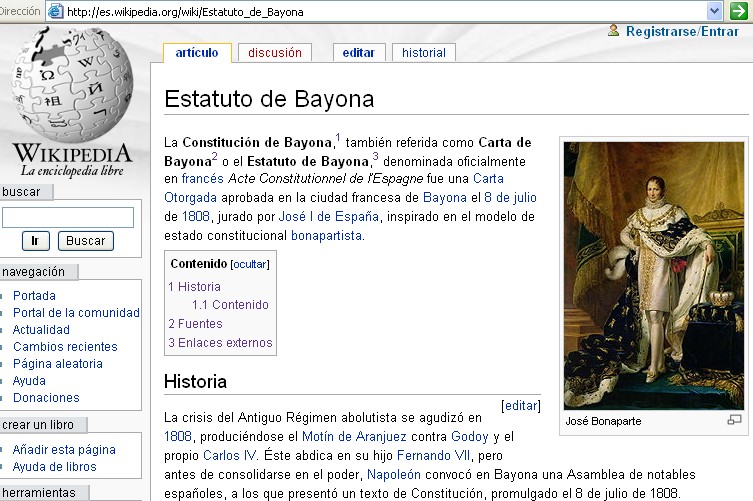Image resolution: width=753 pixels, height=501 pixels.
Task: Jump to 1.1 Contenido in contents
Action: 230,305
